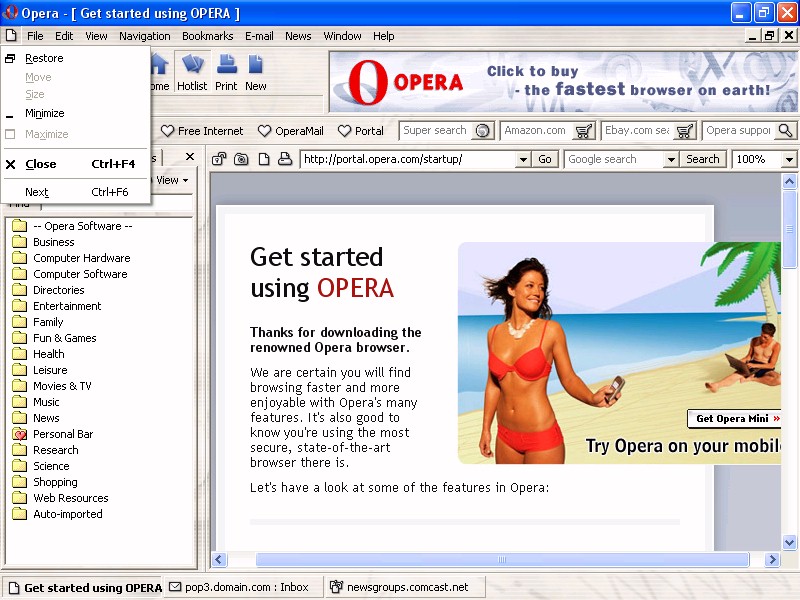Open the Help menu
Viewport: 800px width, 600px height.
384,36
